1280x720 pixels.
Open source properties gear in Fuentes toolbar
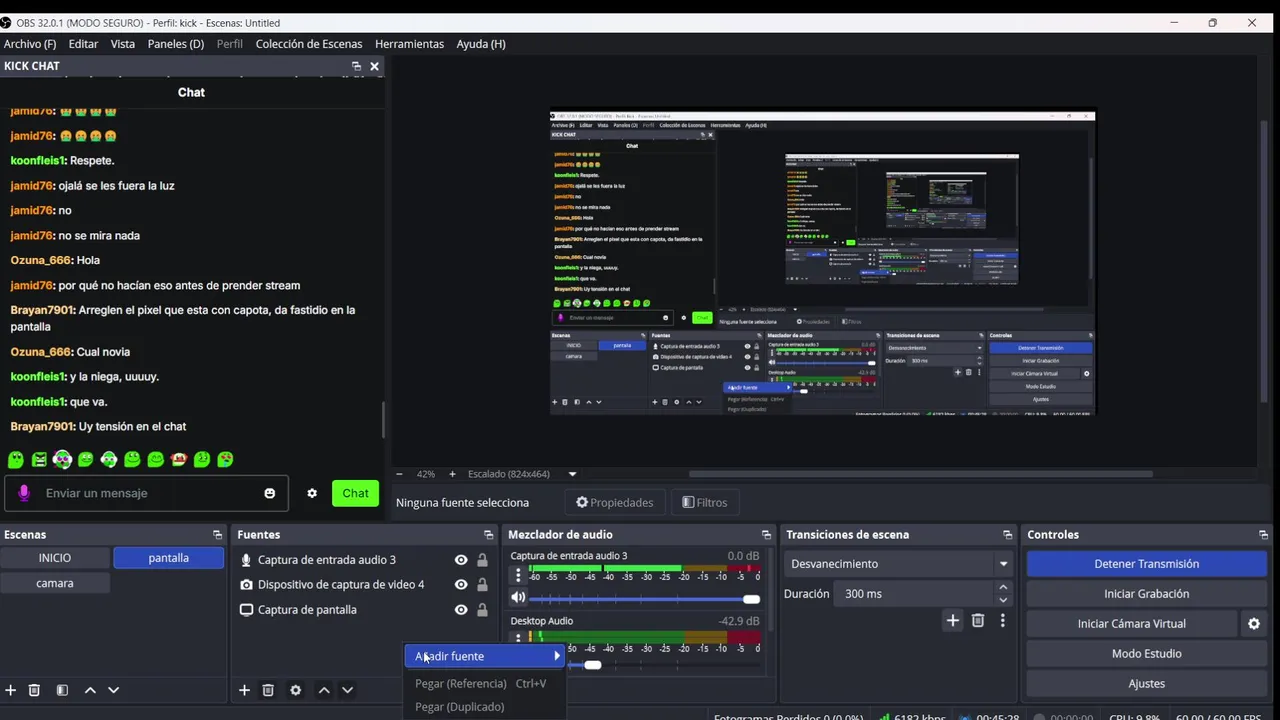(295, 690)
